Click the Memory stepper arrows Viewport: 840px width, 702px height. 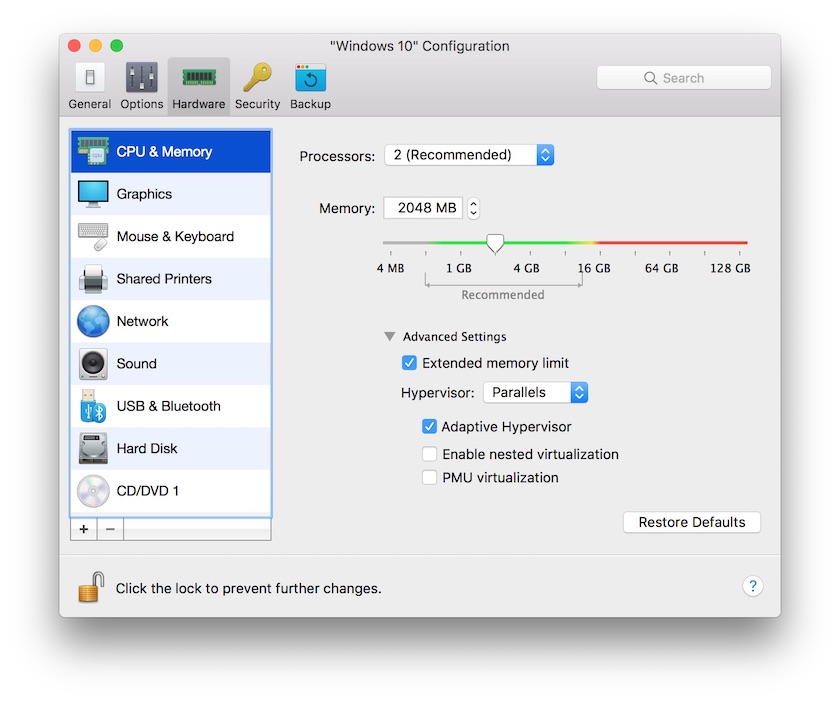(x=473, y=208)
